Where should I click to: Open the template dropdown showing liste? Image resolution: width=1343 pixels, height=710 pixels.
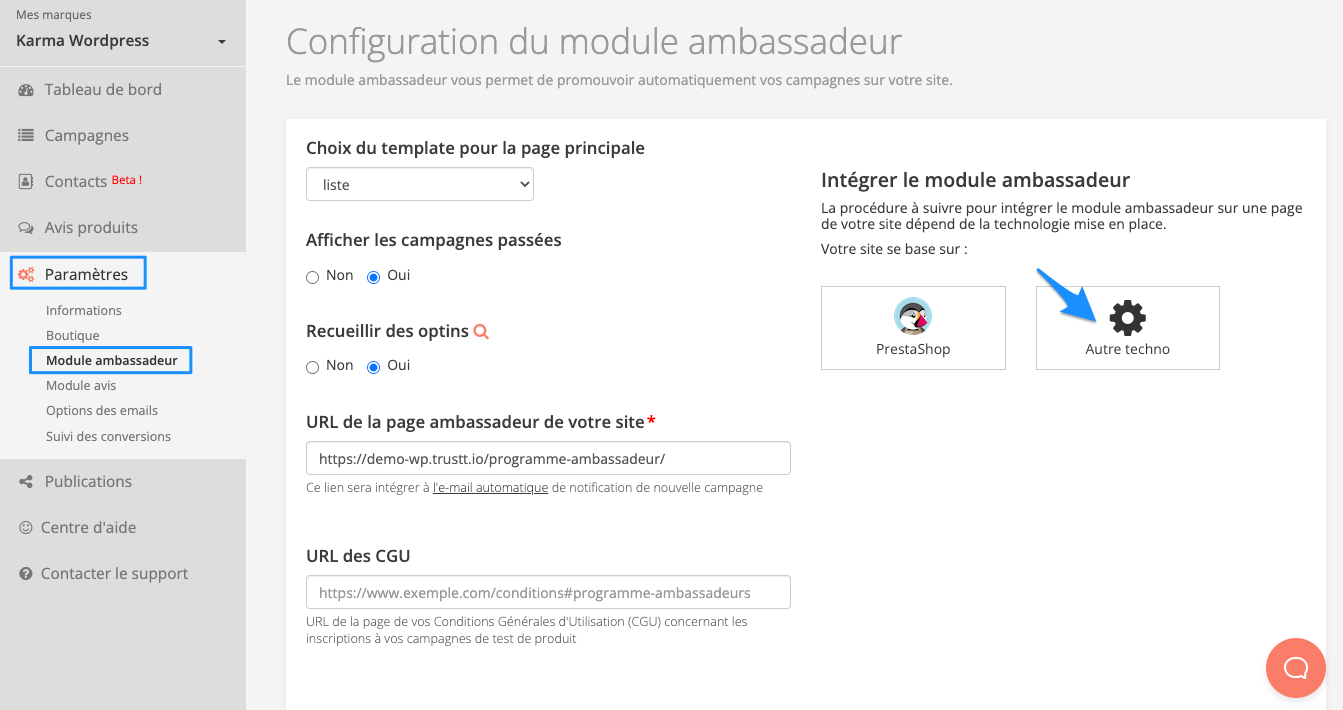click(x=420, y=185)
